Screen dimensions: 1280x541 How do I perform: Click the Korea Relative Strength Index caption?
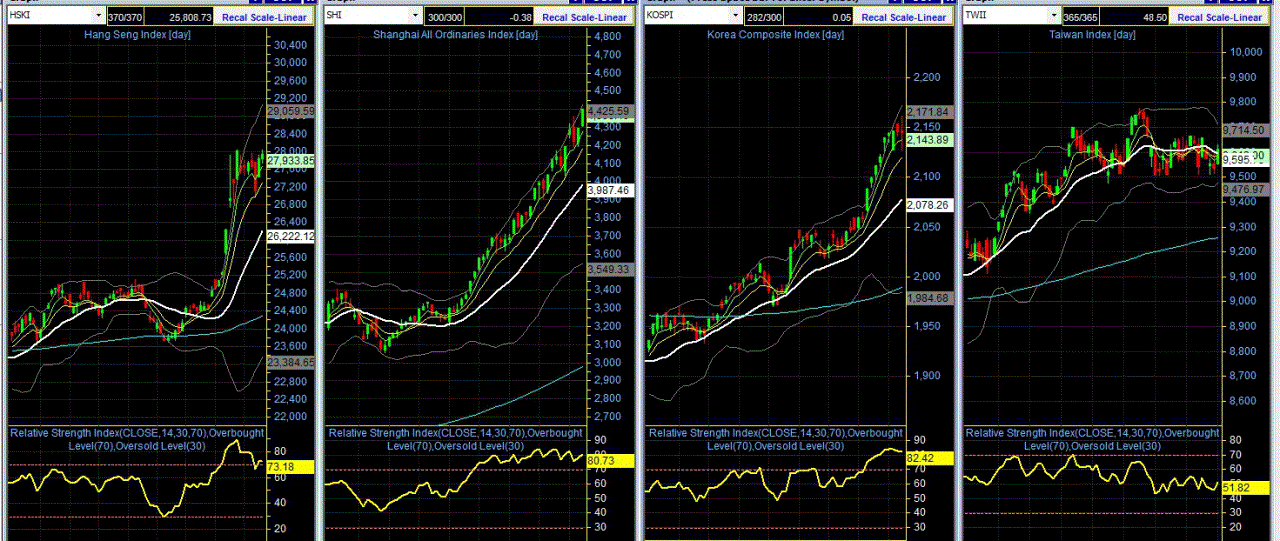(x=775, y=439)
